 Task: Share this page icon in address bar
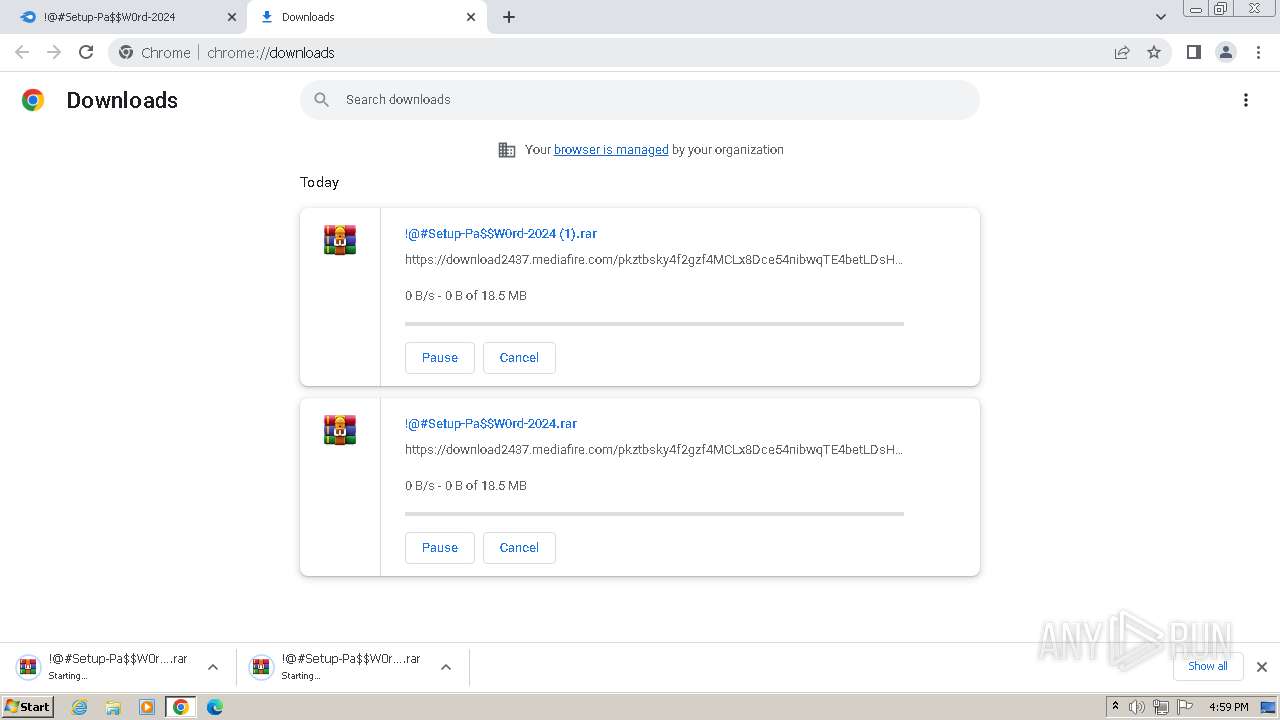pos(1122,52)
